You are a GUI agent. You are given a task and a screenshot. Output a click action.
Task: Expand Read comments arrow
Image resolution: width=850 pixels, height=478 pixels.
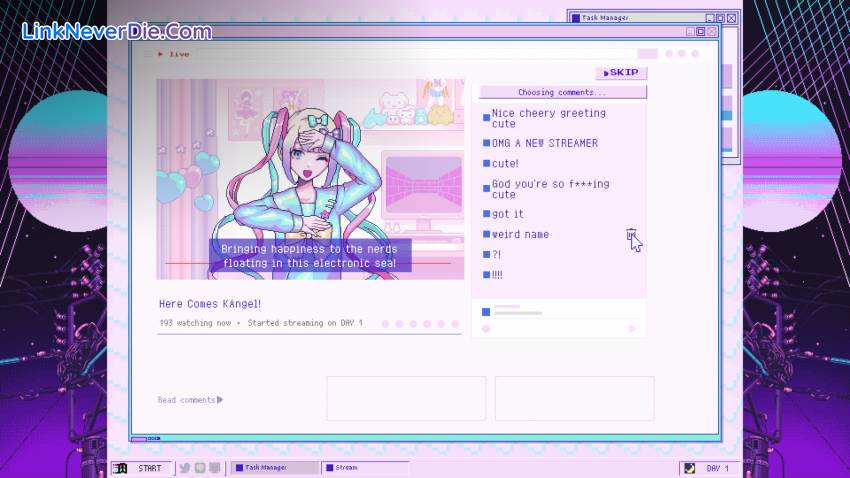[x=220, y=400]
